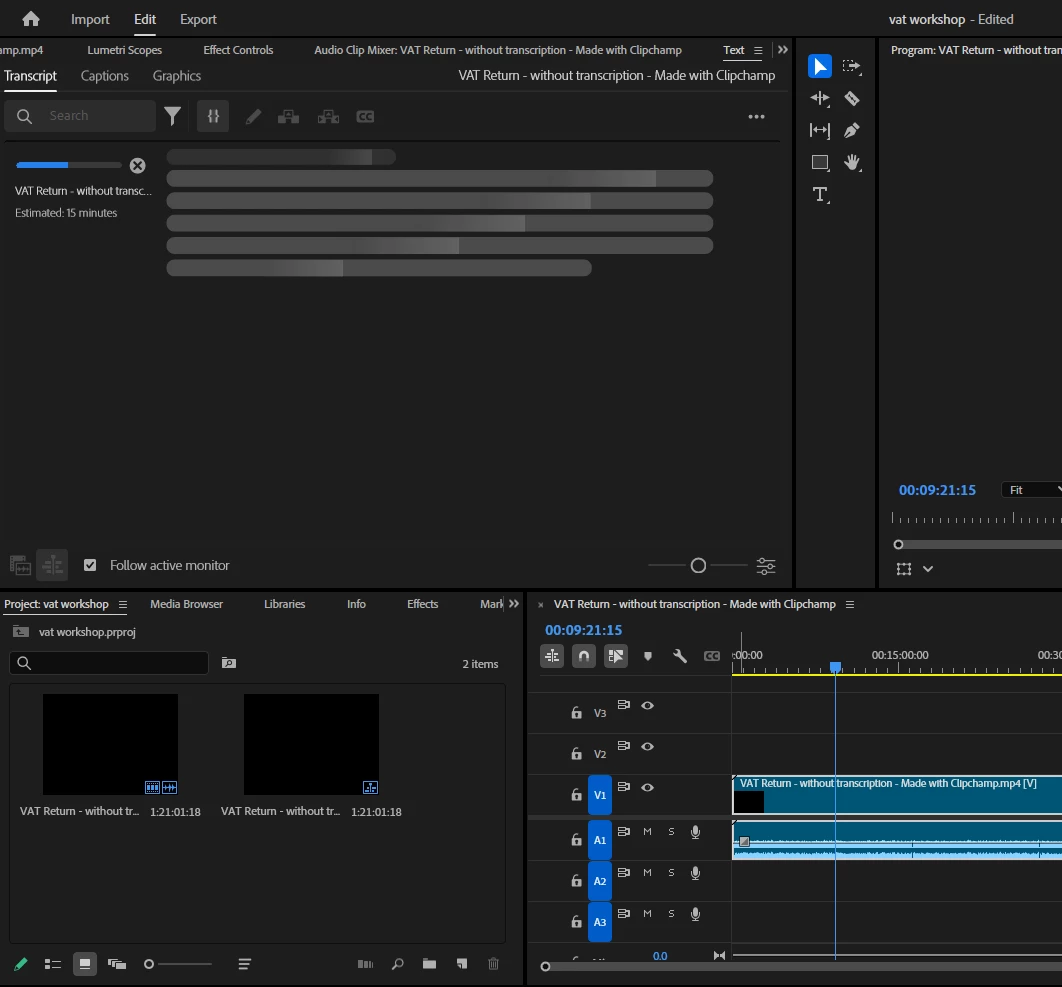Open the Media Browser tab

point(186,604)
